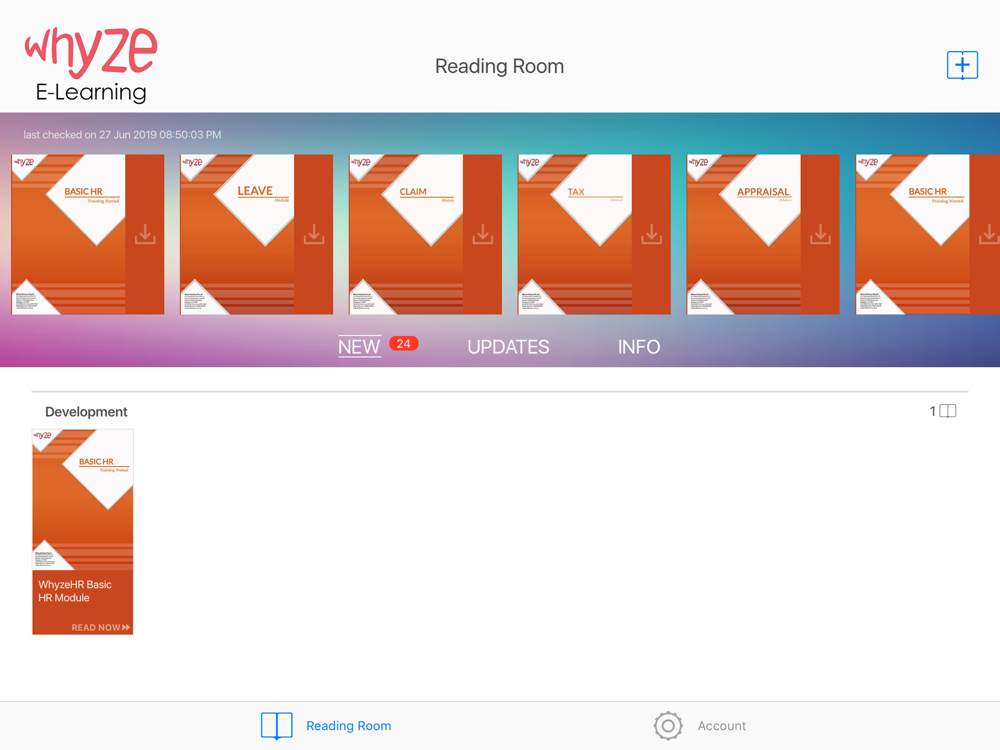The image size is (1000, 750).
Task: Select the NEW tab
Action: pyautogui.click(x=359, y=347)
